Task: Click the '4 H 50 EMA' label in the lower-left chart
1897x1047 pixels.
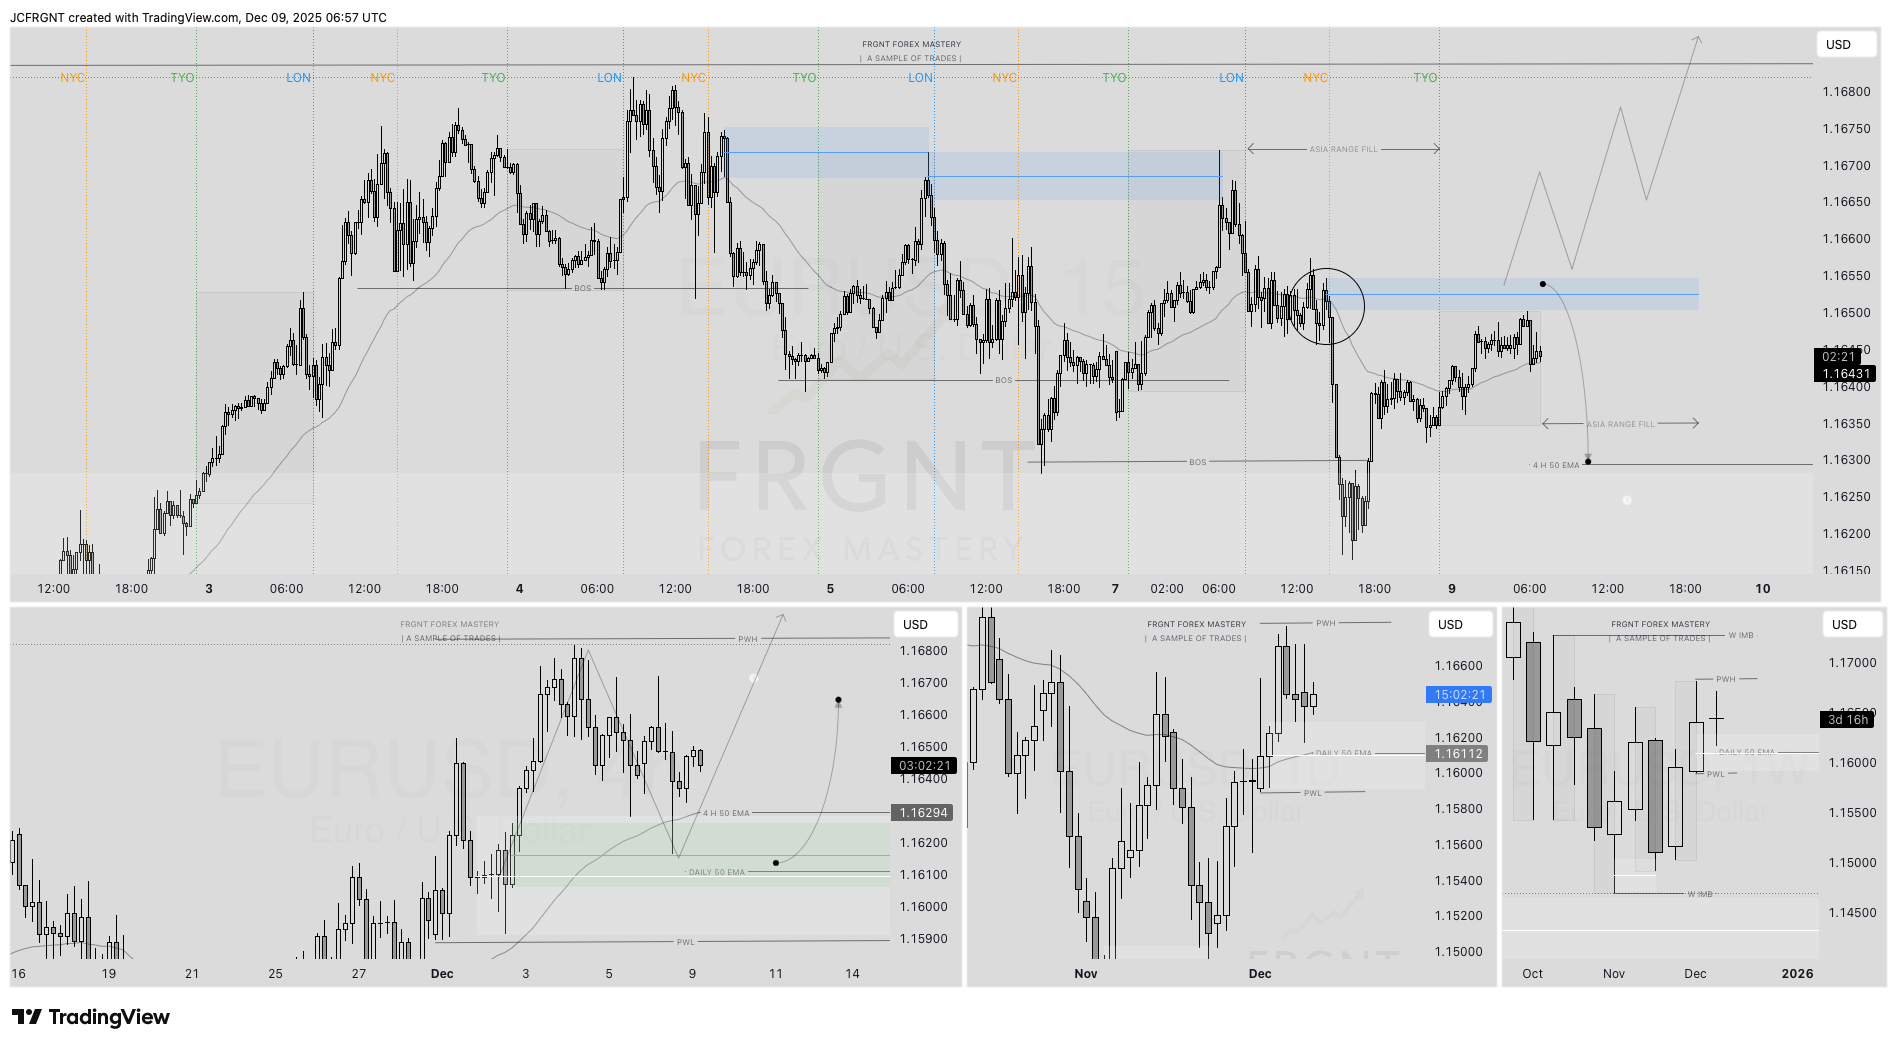Action: (726, 813)
